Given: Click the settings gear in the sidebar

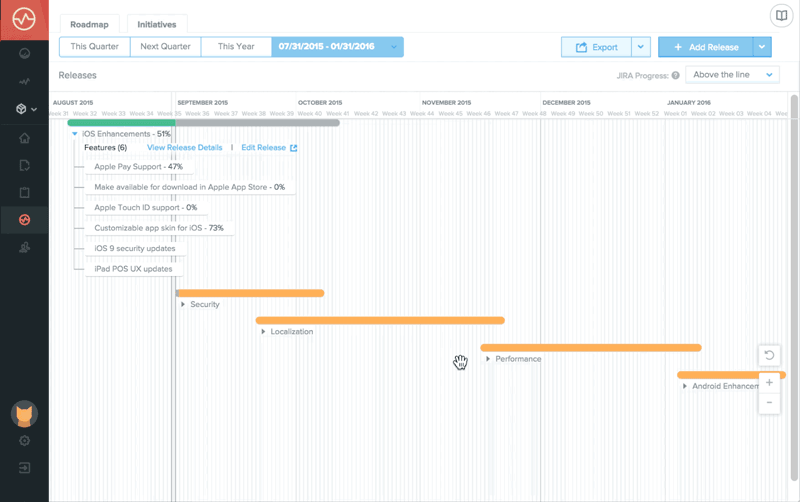Looking at the screenshot, I should coord(24,441).
